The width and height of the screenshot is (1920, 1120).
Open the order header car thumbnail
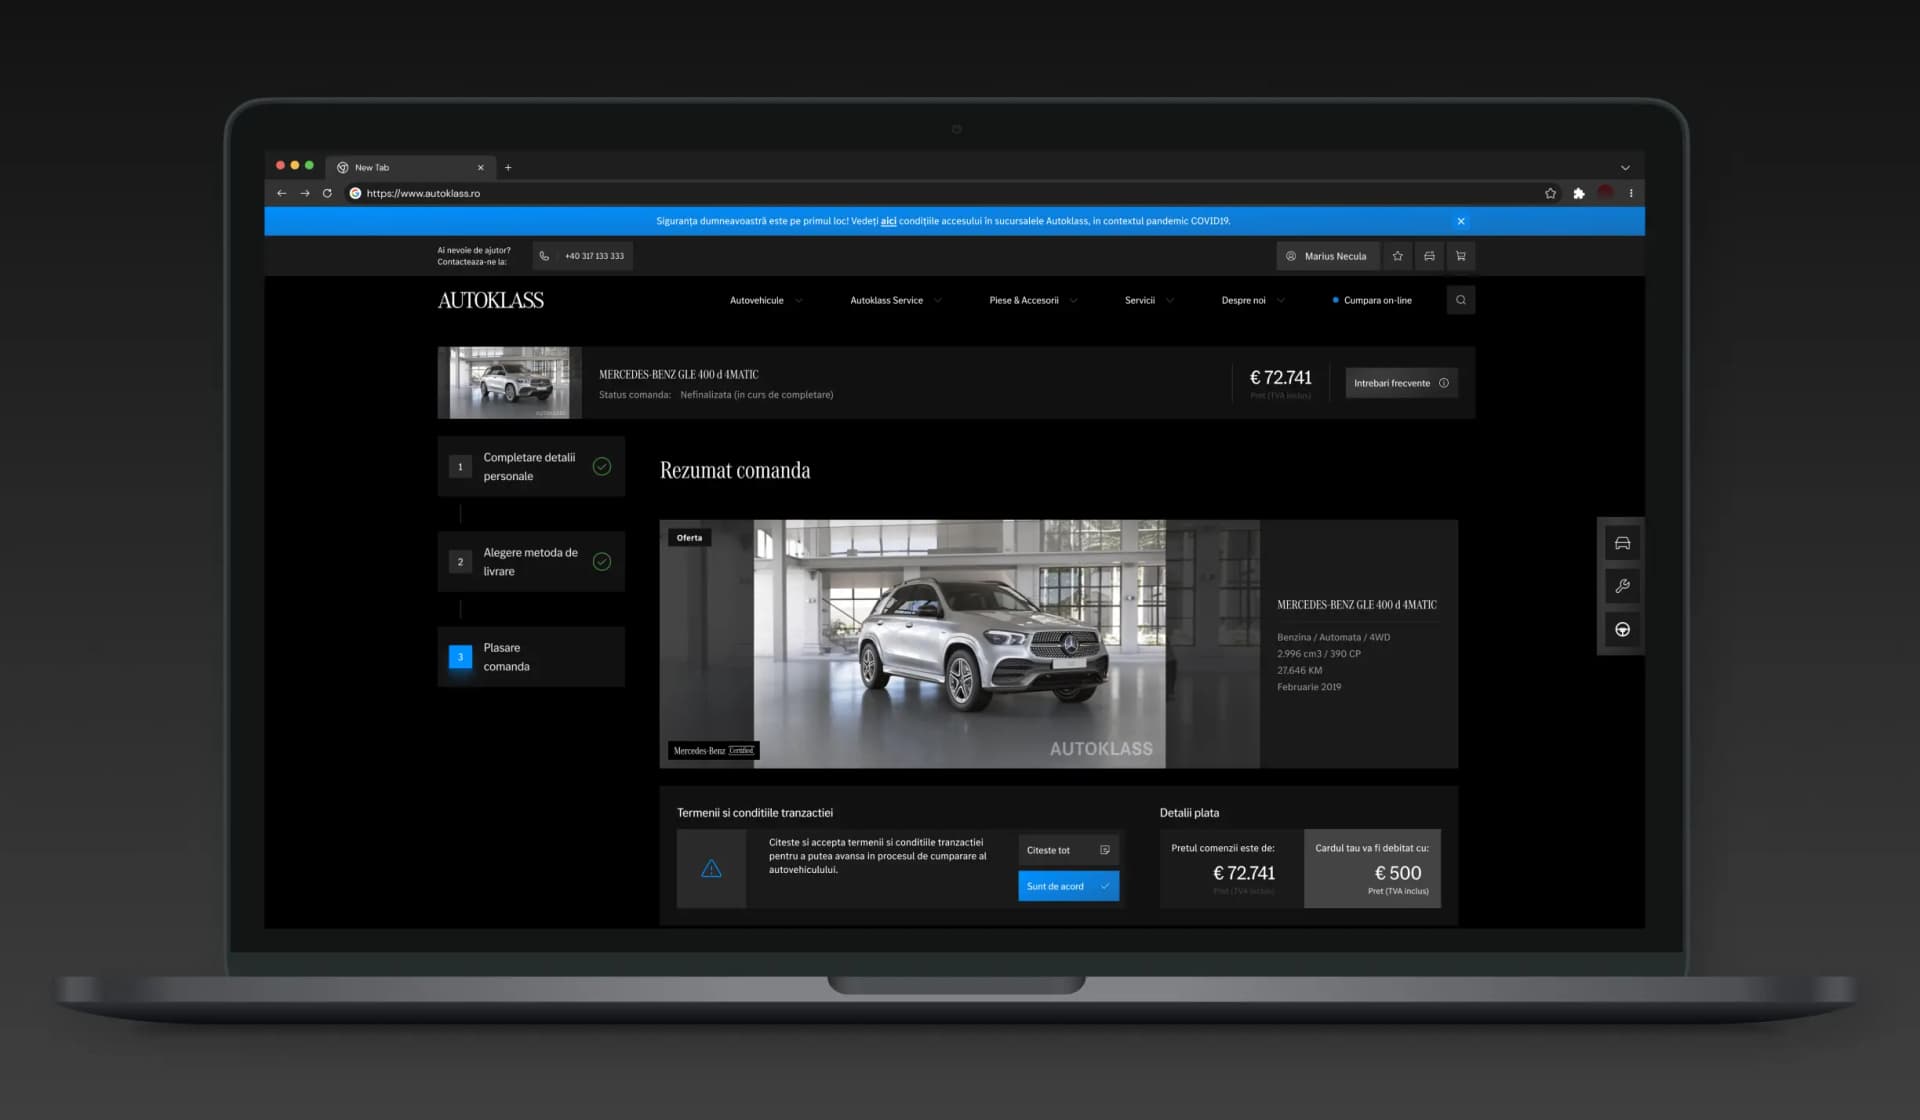tap(510, 383)
